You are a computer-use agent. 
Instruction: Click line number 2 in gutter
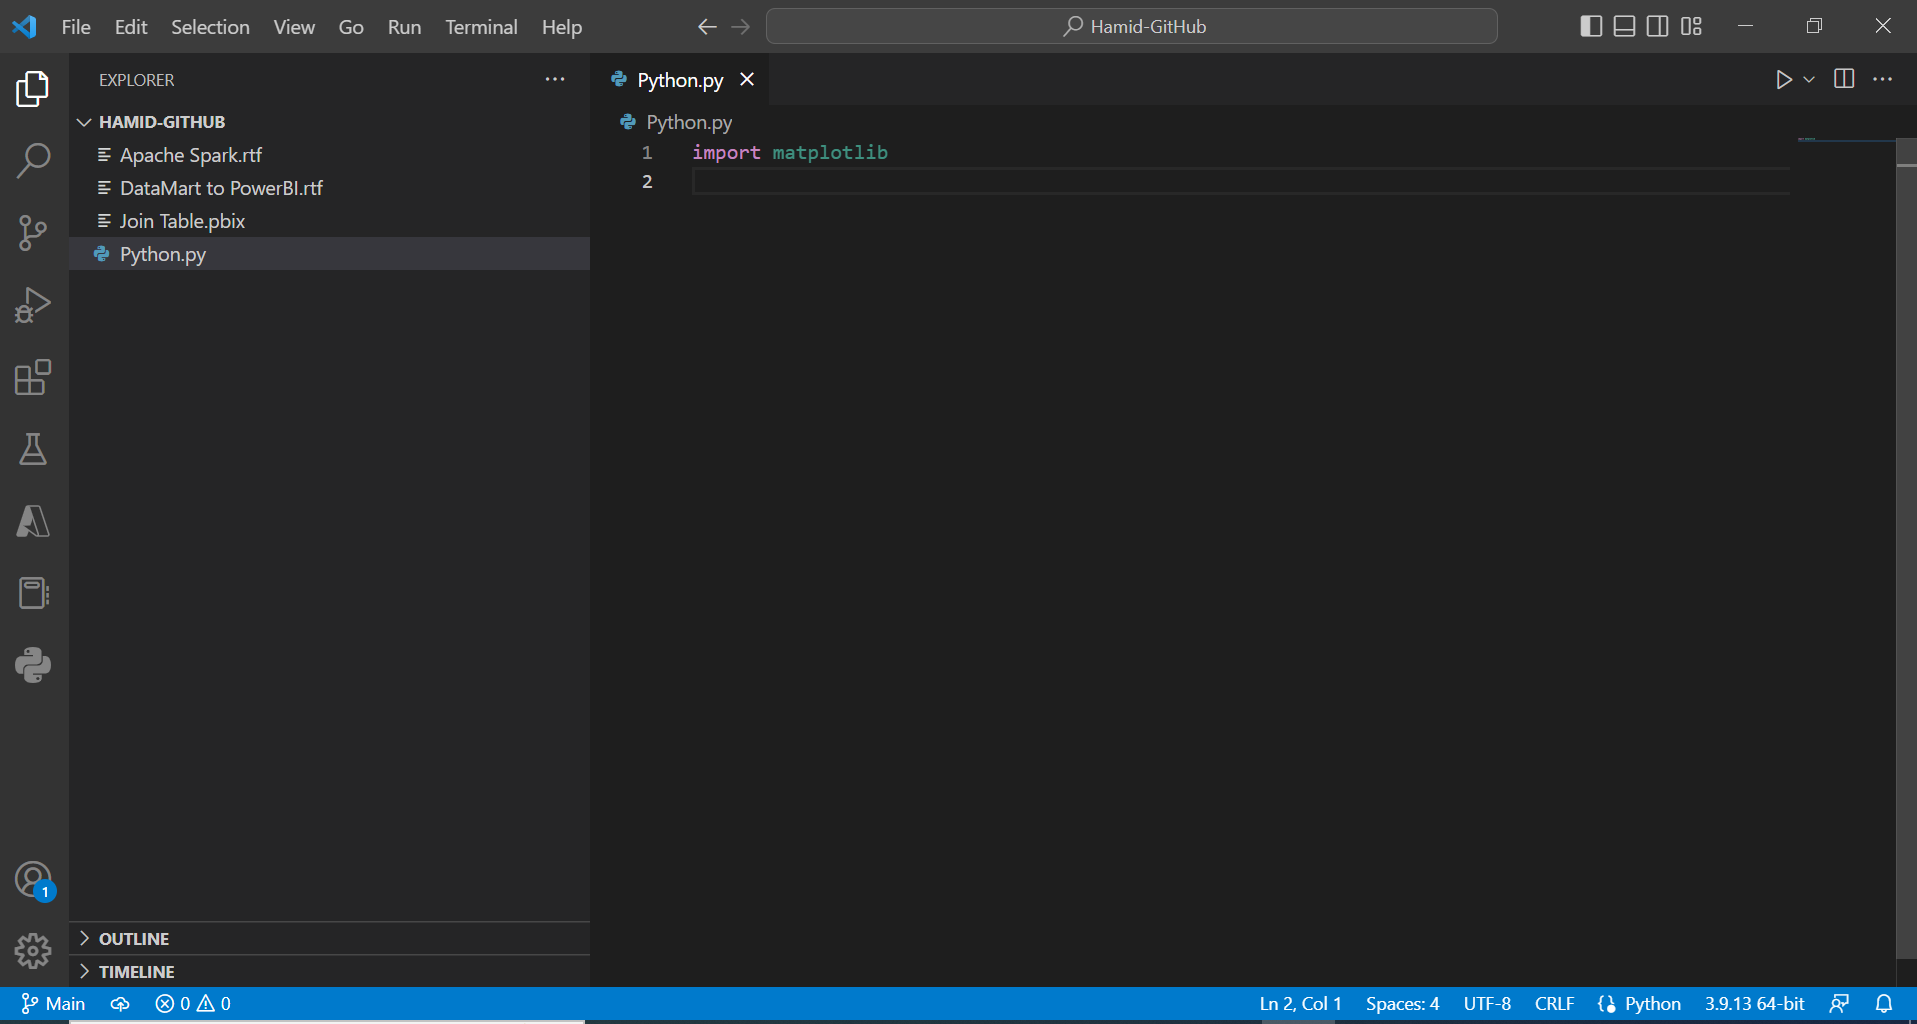coord(647,181)
